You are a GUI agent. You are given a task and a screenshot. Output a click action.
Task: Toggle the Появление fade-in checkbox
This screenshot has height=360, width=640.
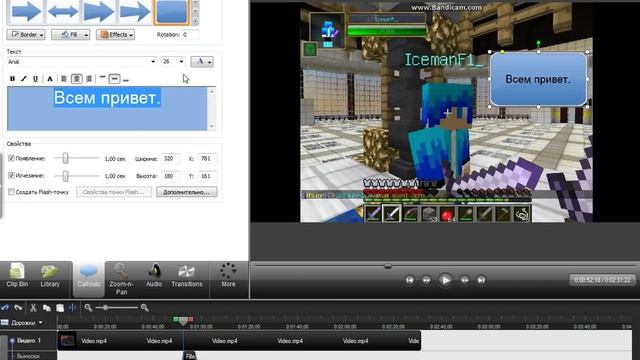[x=11, y=158]
